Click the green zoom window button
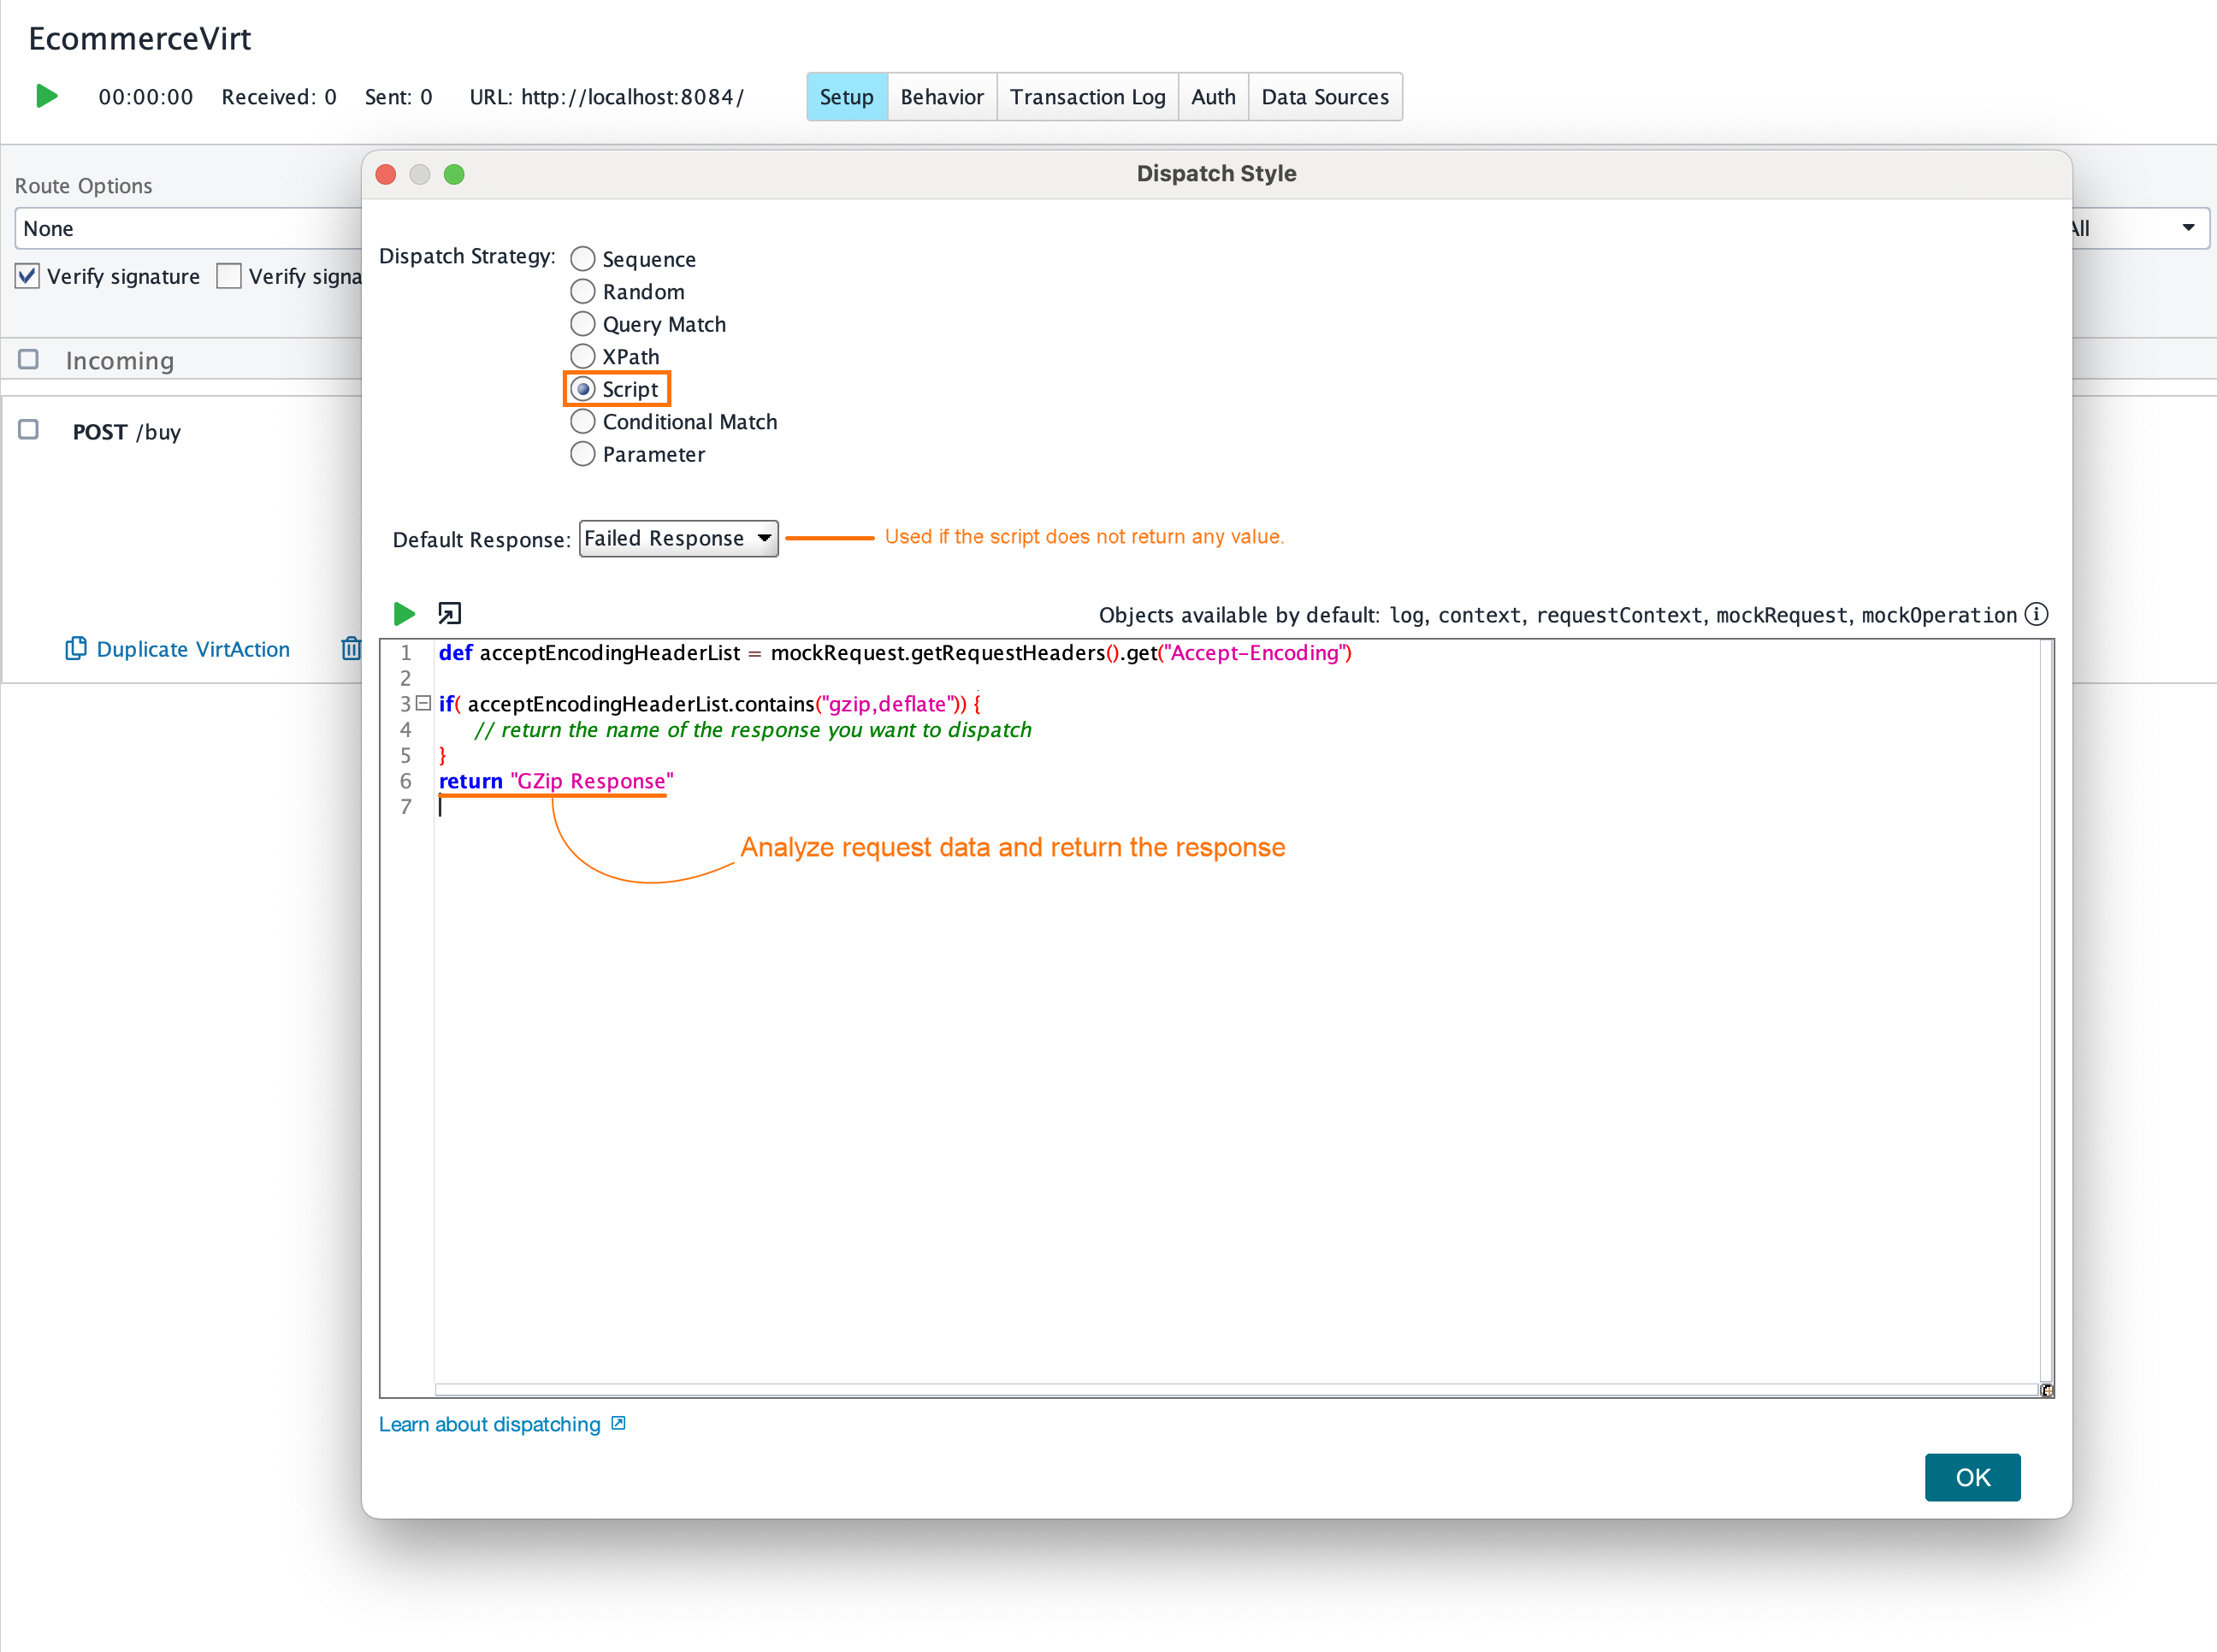 pos(454,174)
